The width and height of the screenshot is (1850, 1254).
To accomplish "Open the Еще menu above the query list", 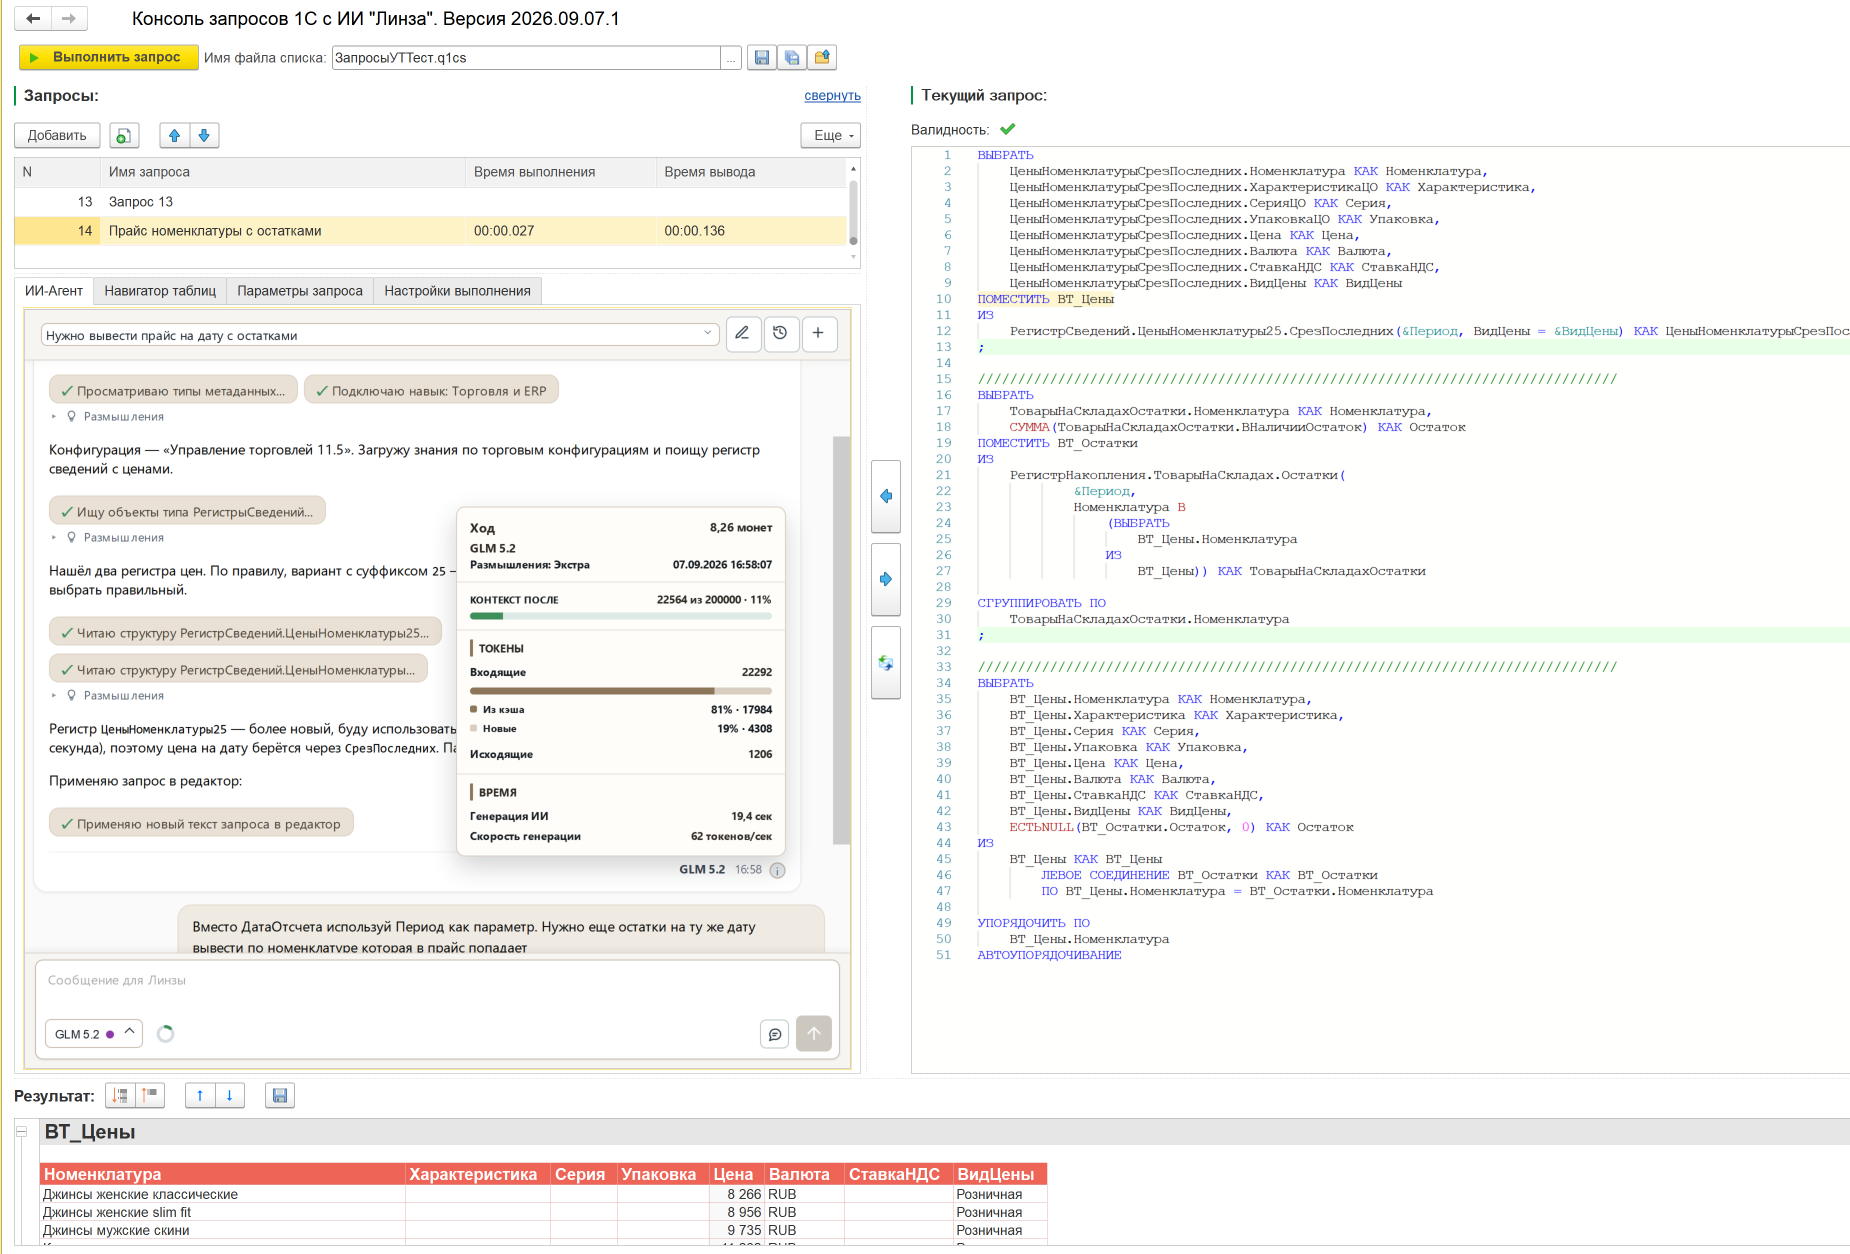I will click(x=831, y=135).
